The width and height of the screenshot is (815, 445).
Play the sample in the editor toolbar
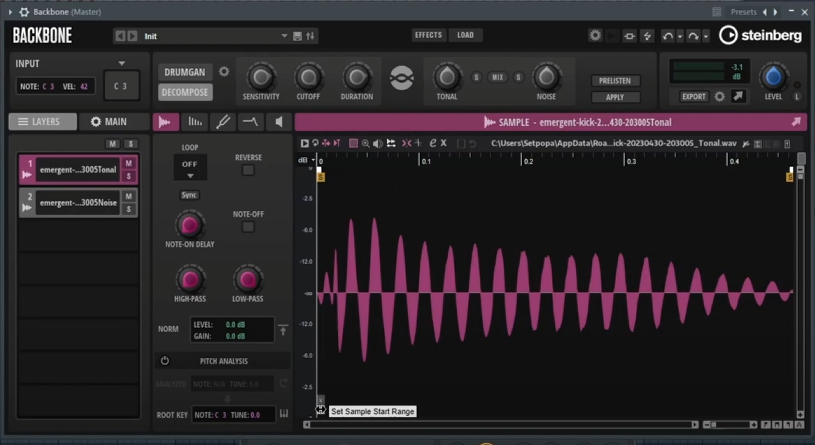click(305, 143)
